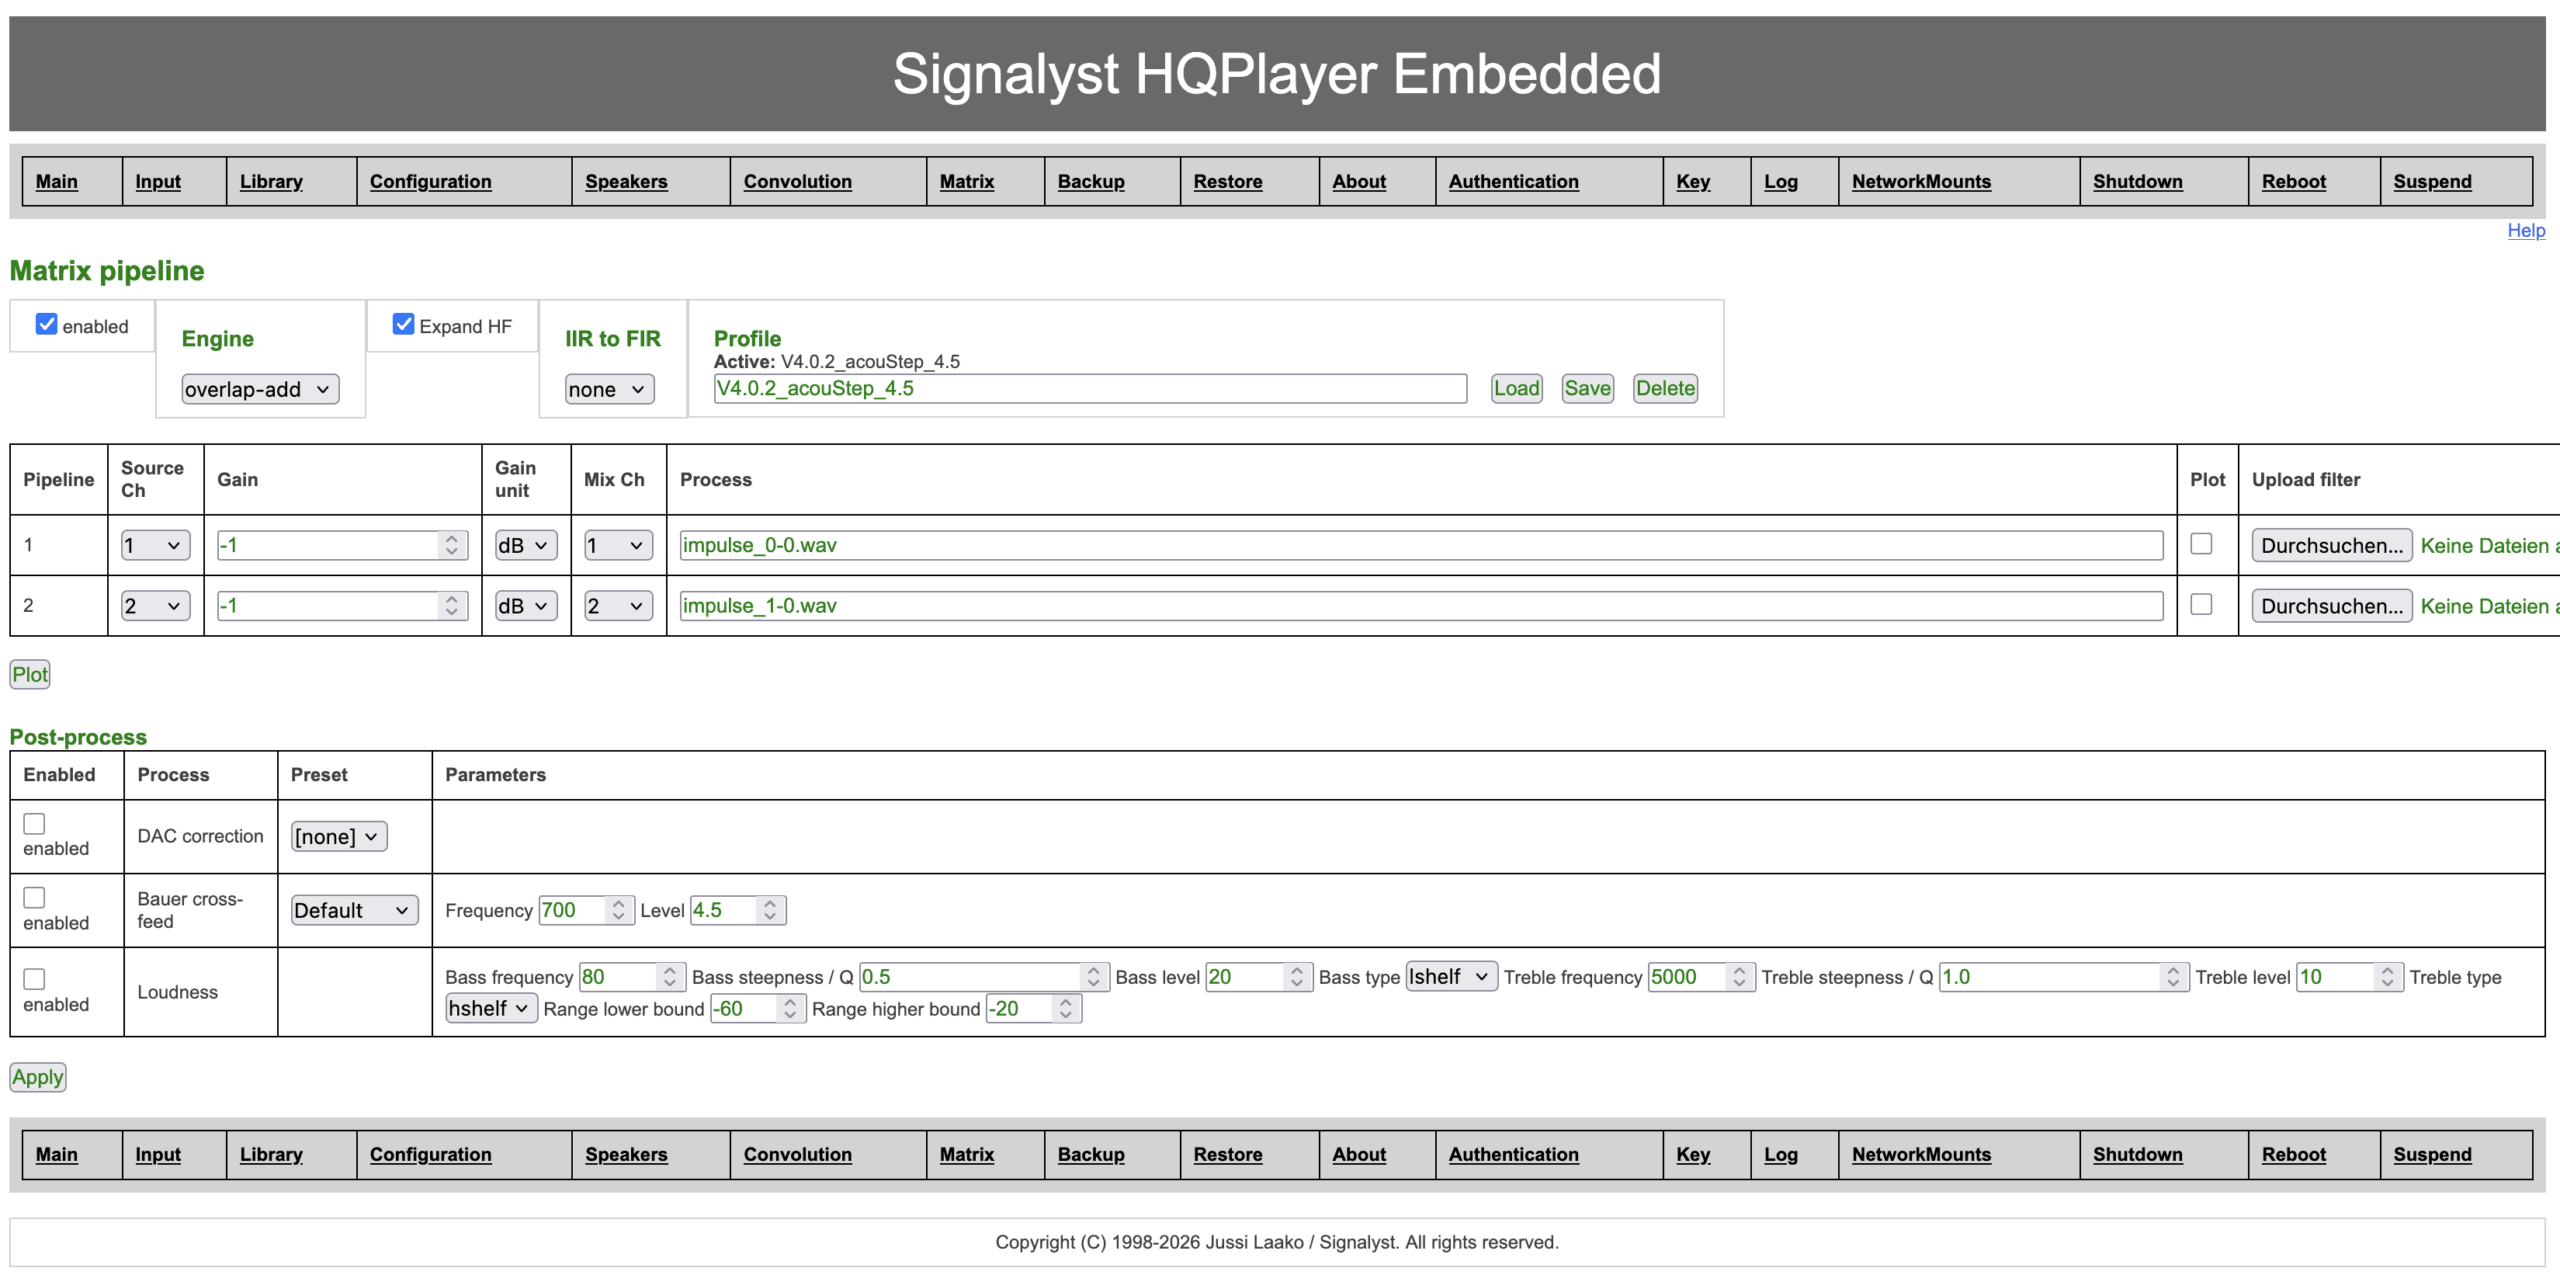Open the DAC correction preset dropdown
2560x1275 pixels.
tap(339, 836)
